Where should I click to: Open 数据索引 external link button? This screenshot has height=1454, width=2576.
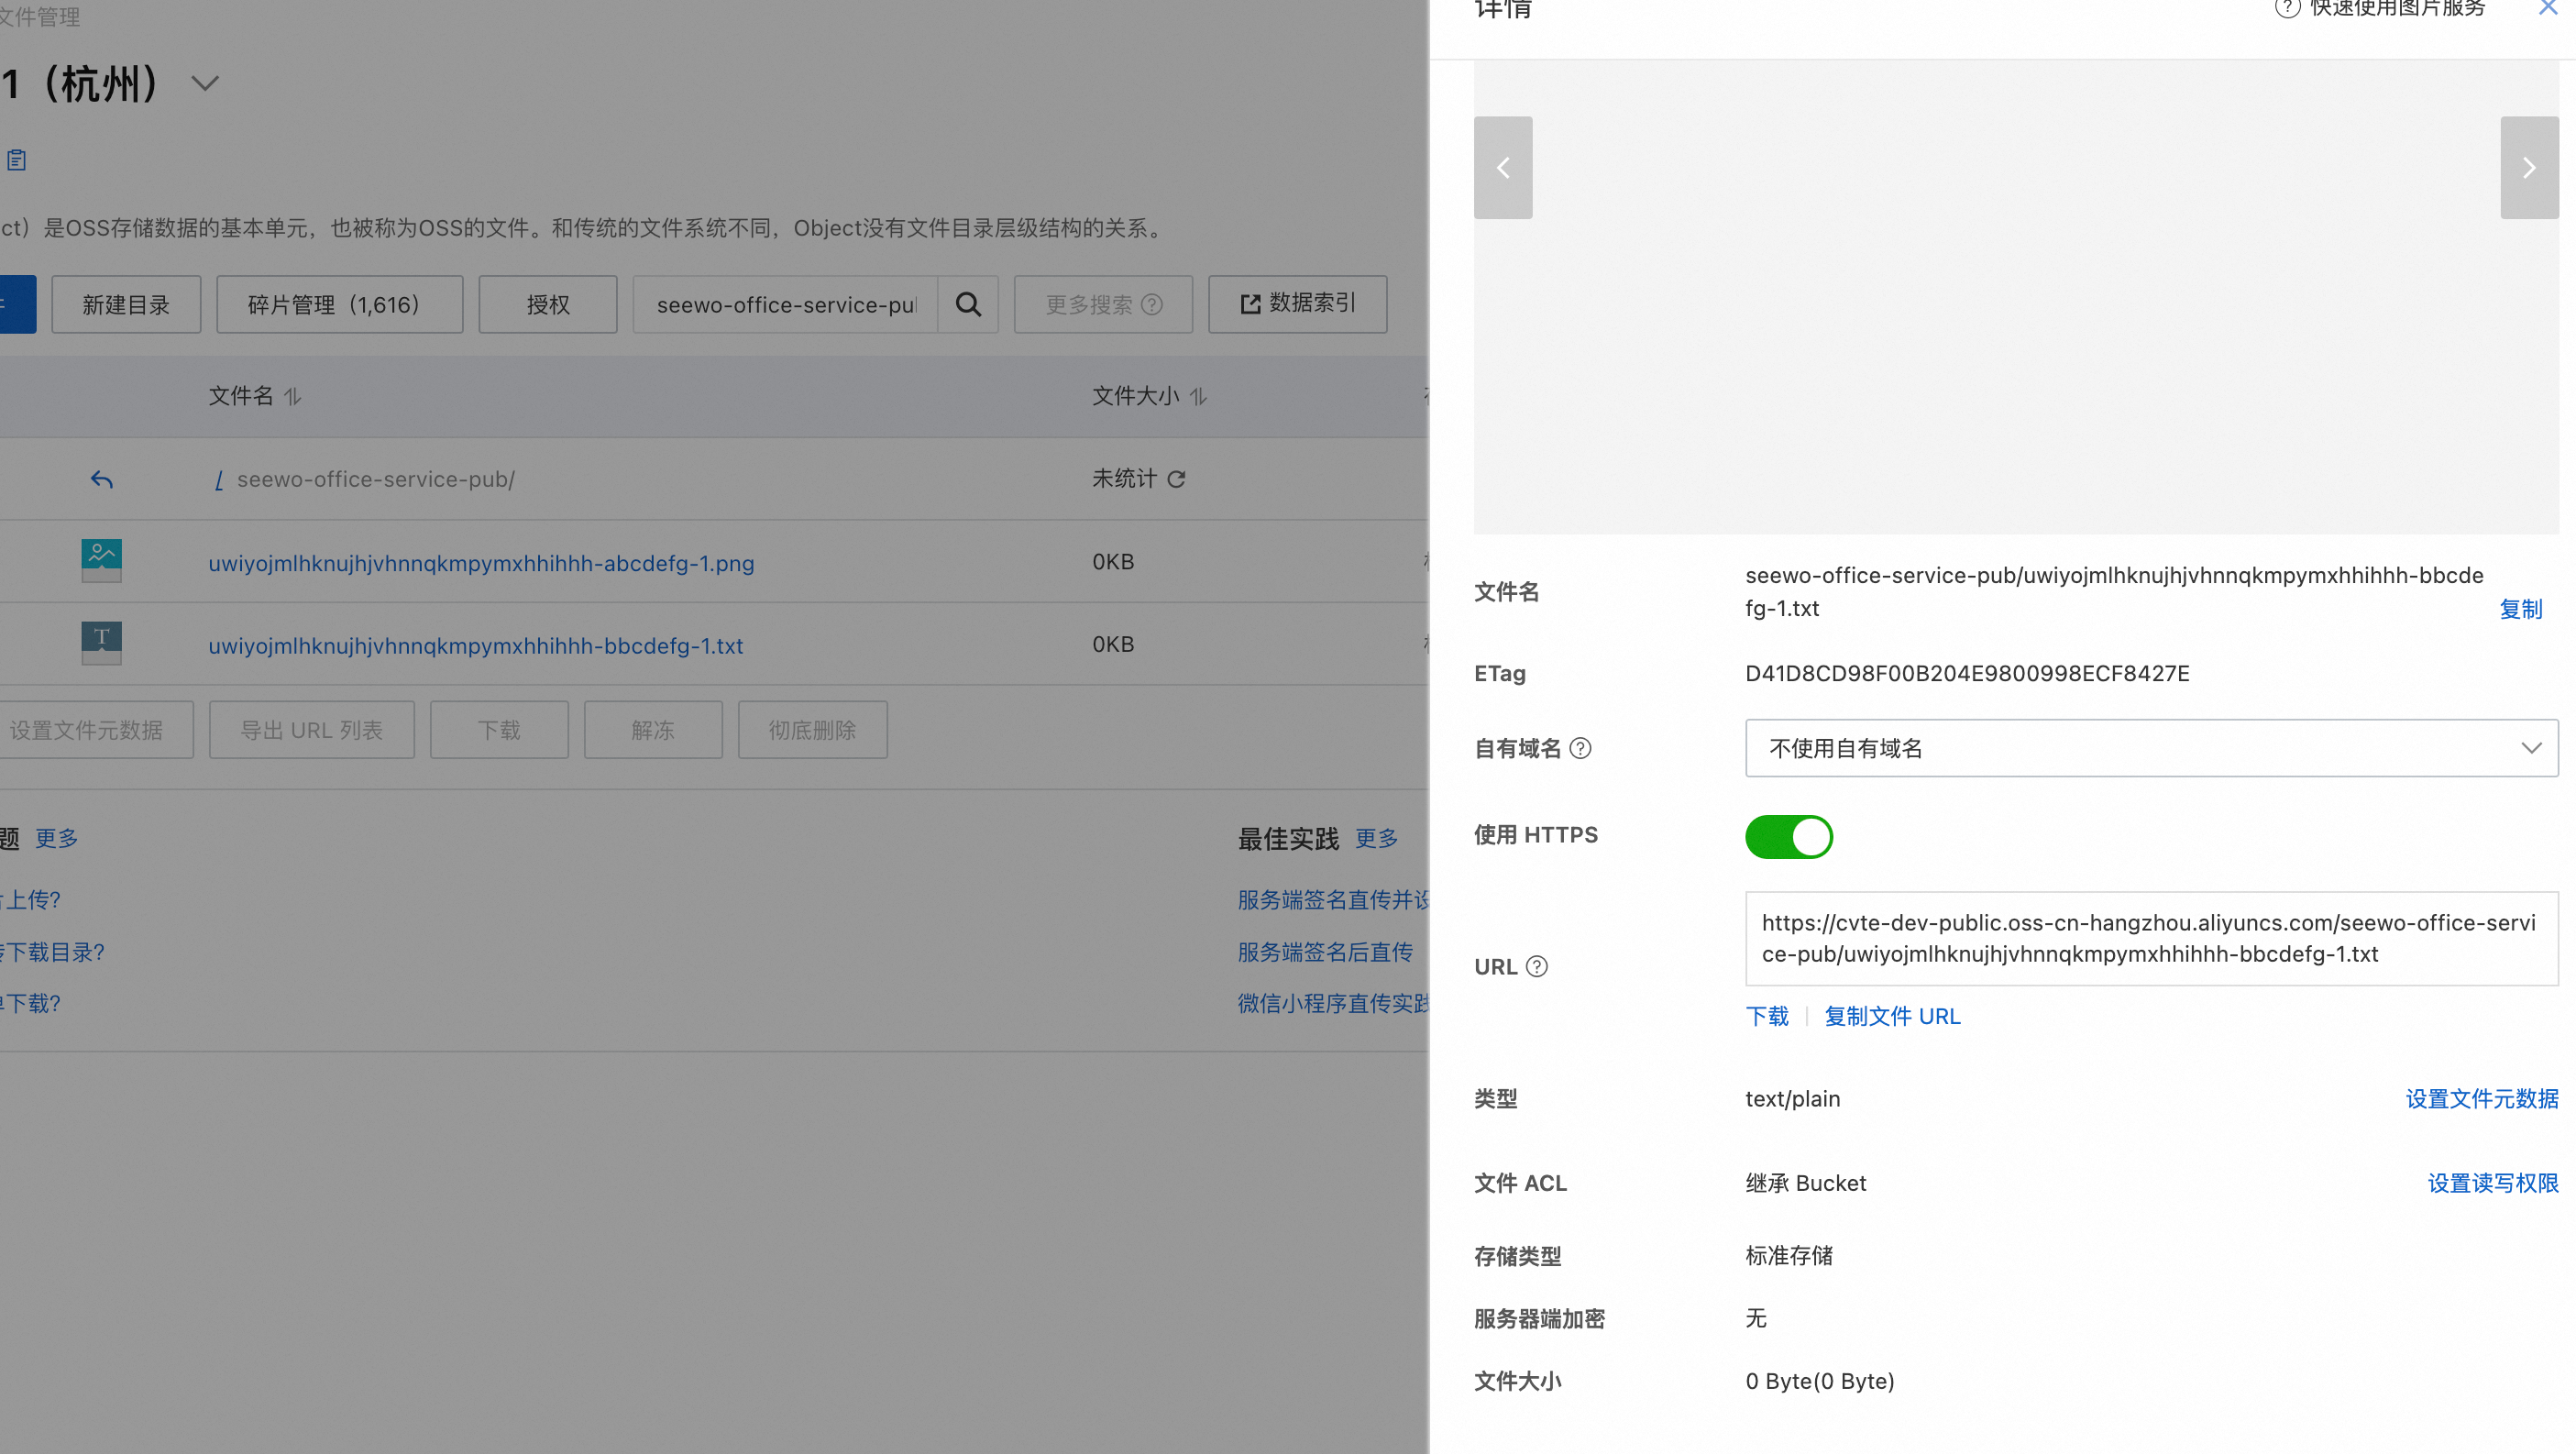(x=1297, y=304)
